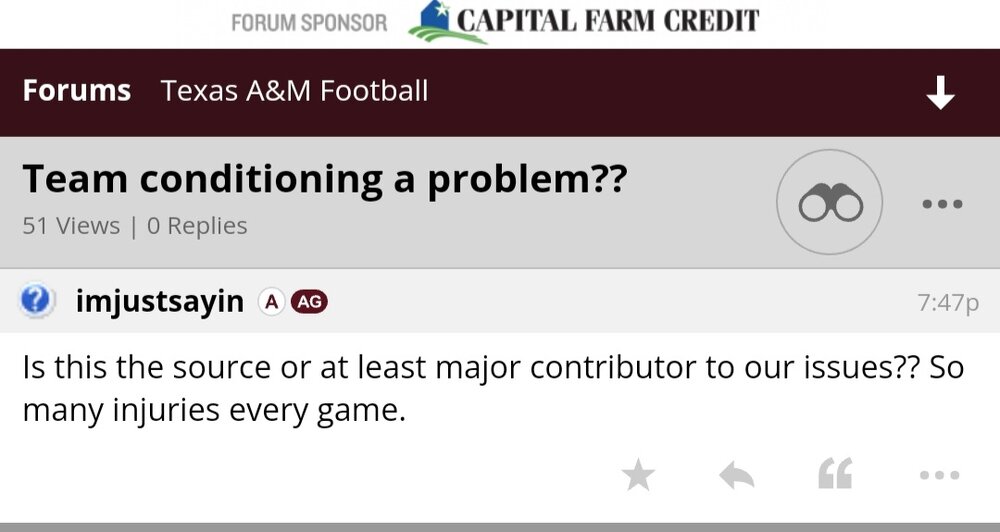
Task: Click the blue question mark user icon
Action: (x=36, y=301)
